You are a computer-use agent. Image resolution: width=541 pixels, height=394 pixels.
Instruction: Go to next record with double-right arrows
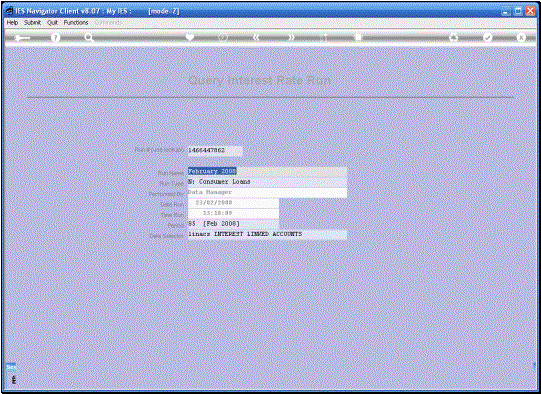click(x=291, y=37)
